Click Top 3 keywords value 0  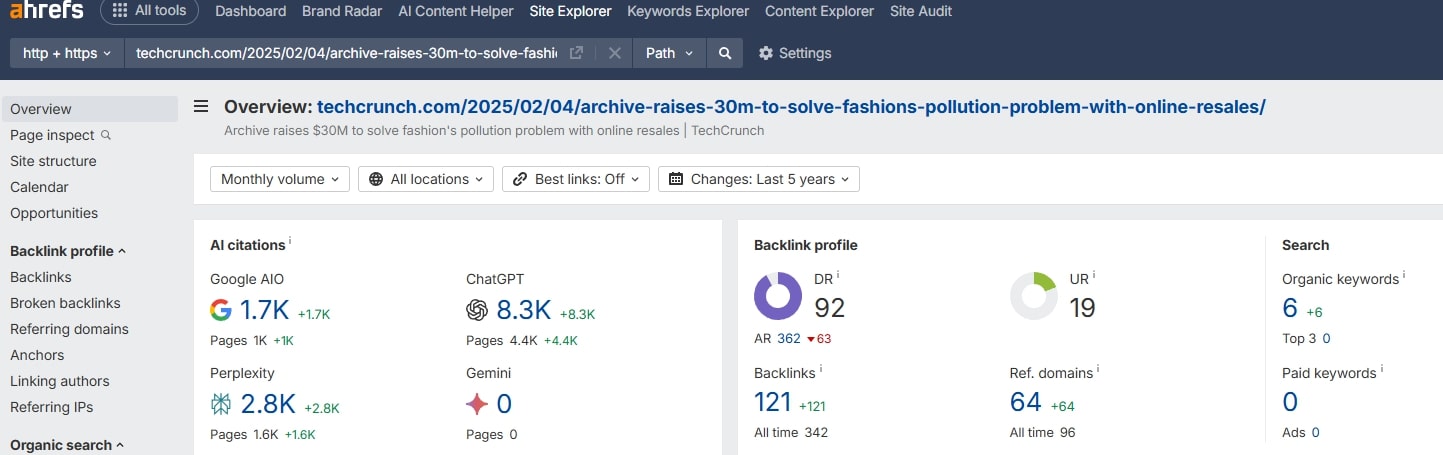click(1326, 338)
